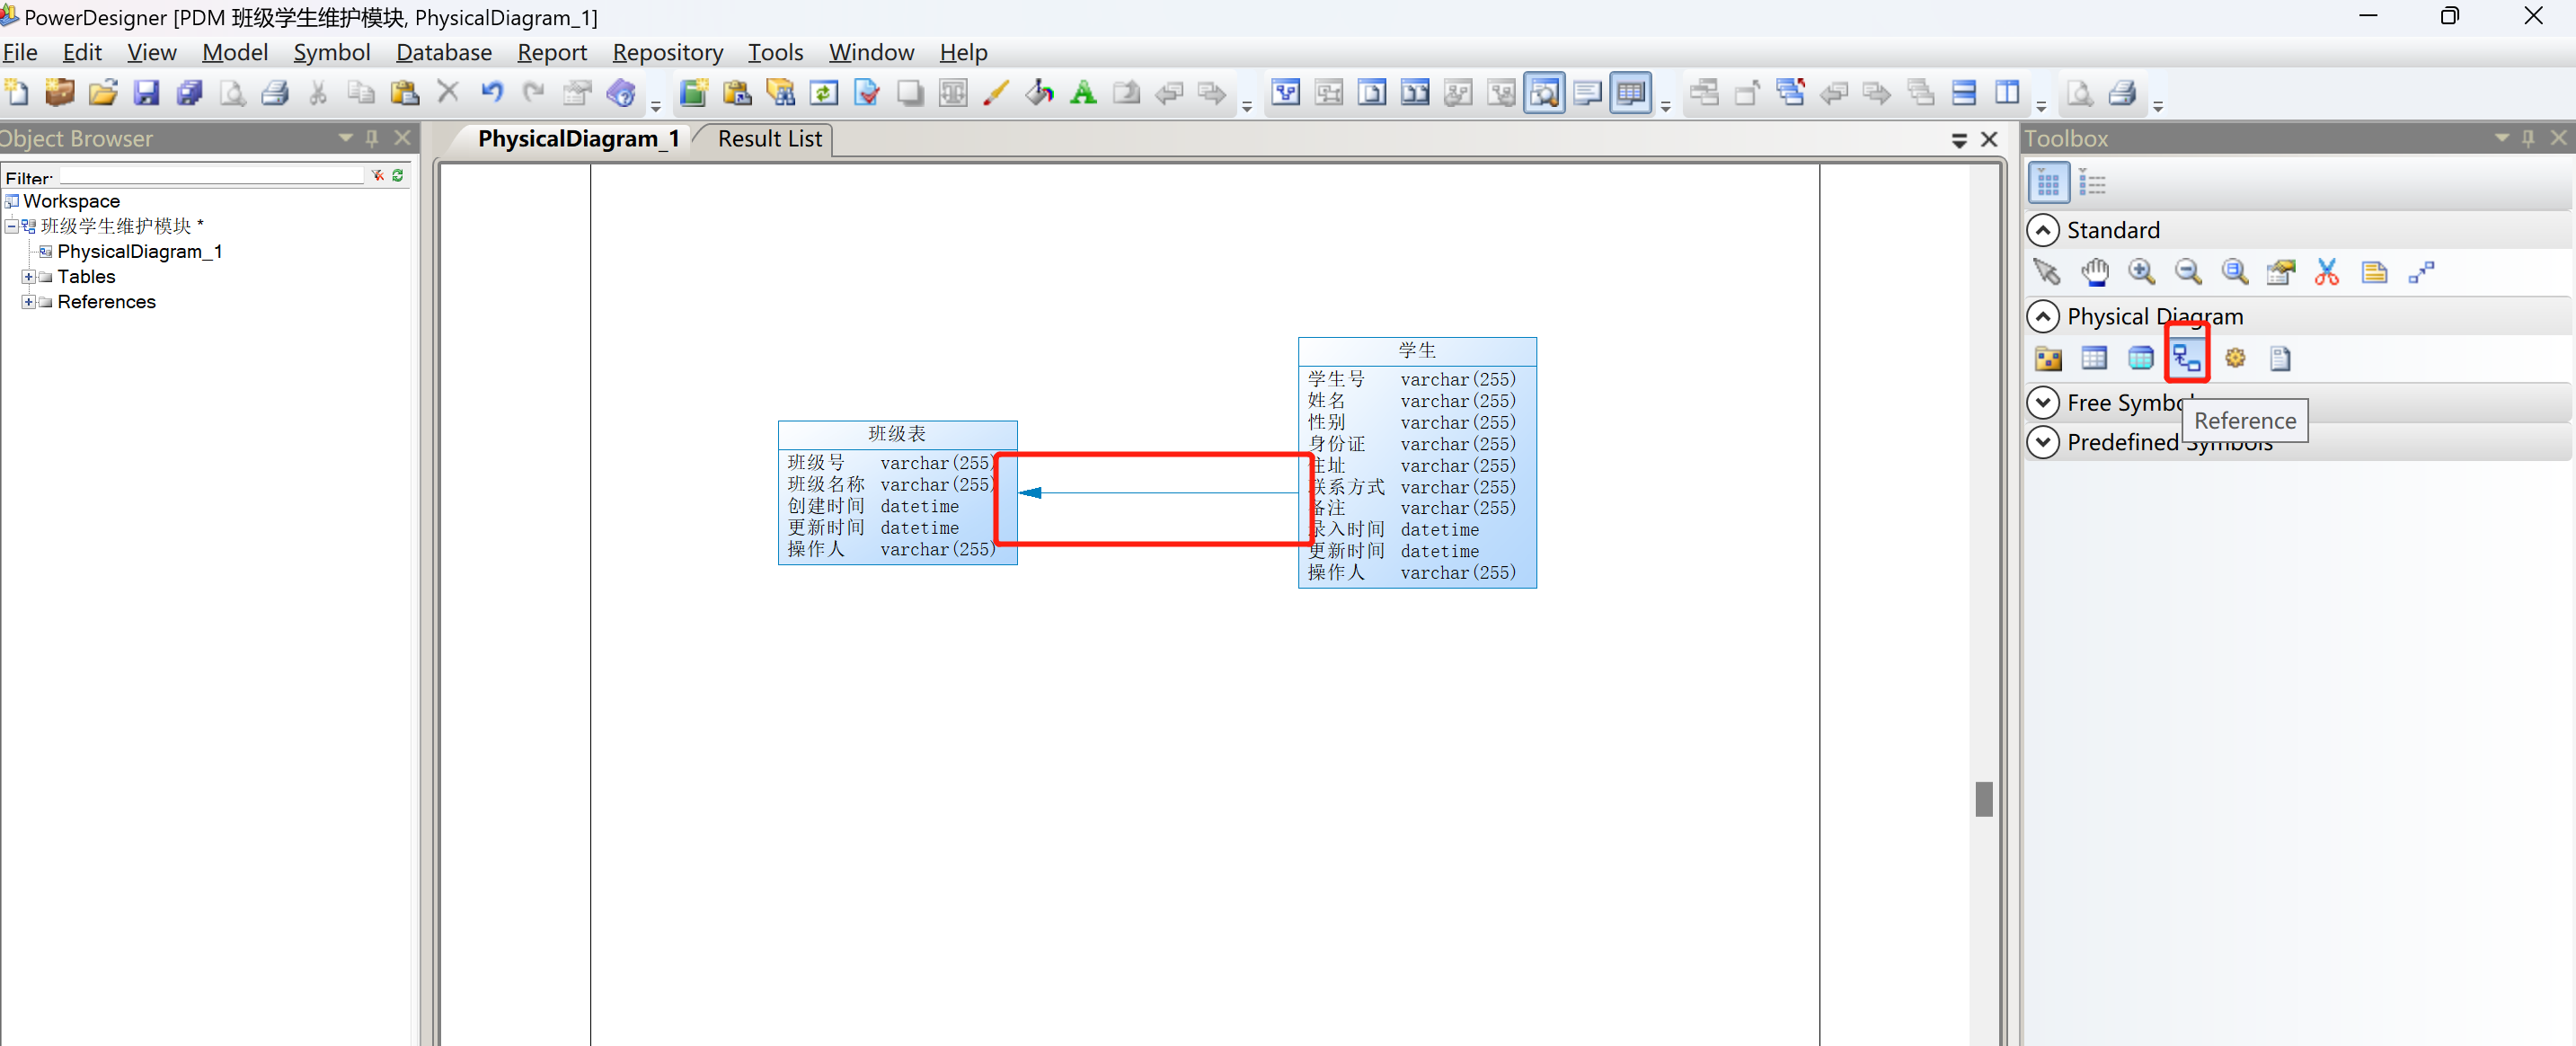Expand the Free Symbols toolbox section
Screen dimensions: 2576x1046
coord(2043,402)
